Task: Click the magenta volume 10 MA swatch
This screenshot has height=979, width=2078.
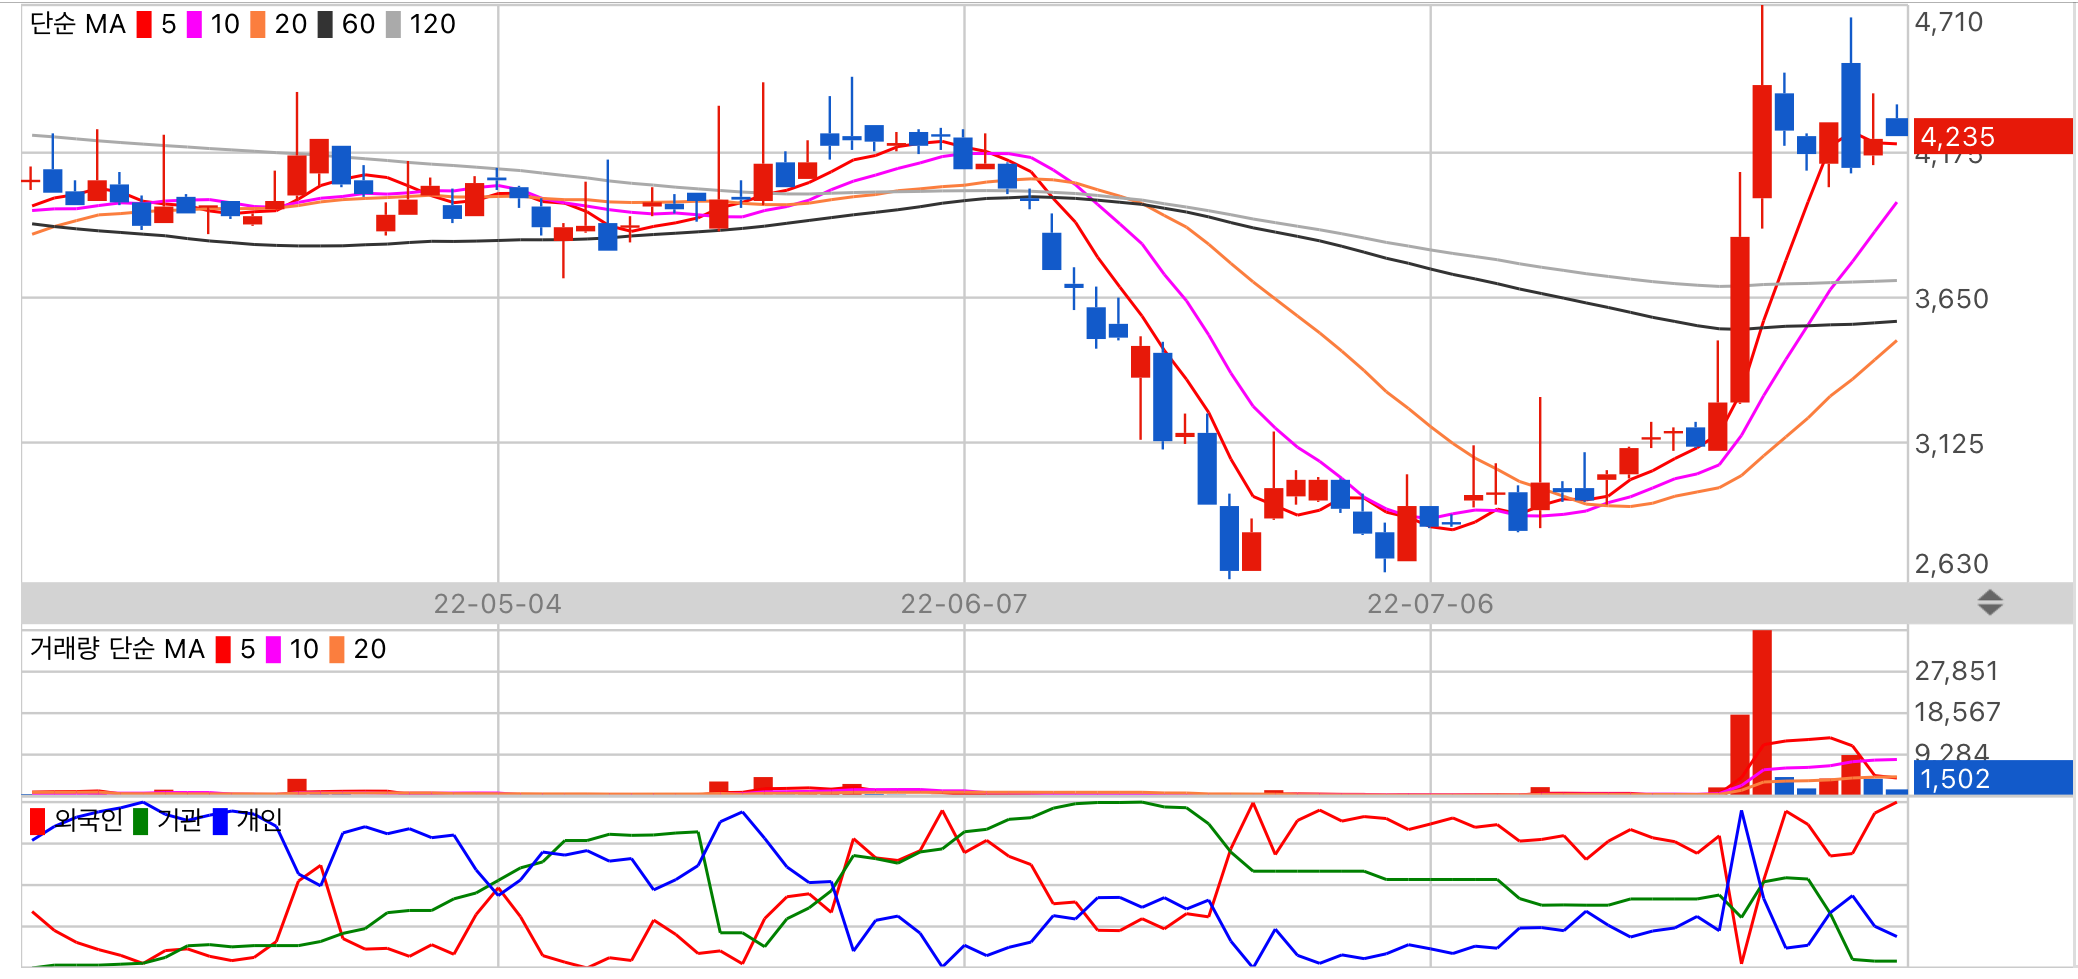Action: pyautogui.click(x=273, y=650)
